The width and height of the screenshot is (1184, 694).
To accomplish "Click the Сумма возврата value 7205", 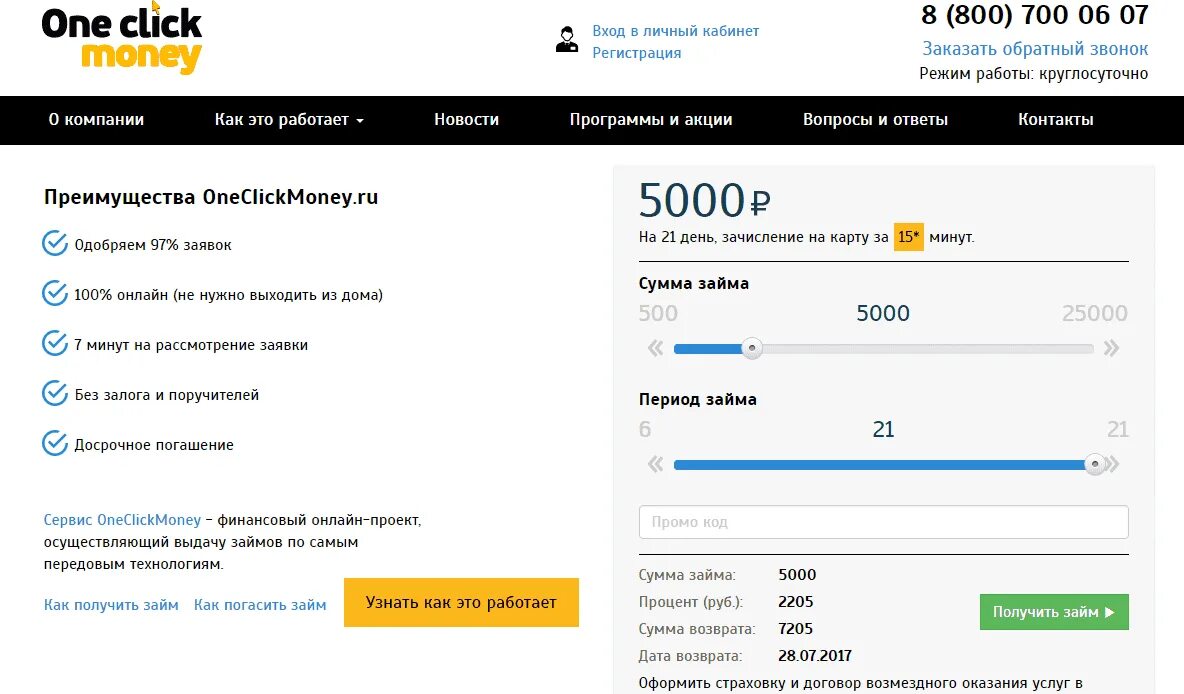I will (796, 628).
